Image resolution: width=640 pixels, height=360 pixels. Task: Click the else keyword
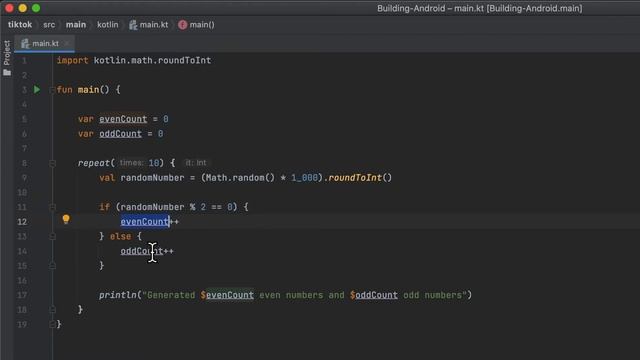(120, 236)
